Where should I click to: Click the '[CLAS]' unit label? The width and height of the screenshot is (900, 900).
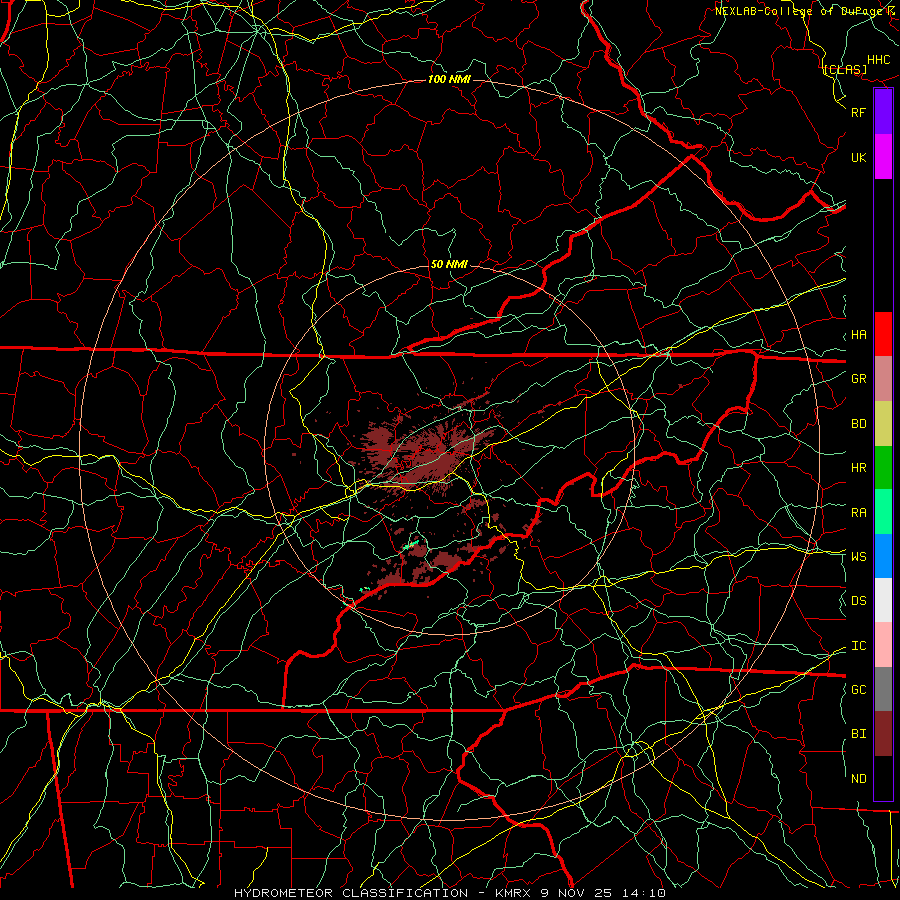[845, 69]
